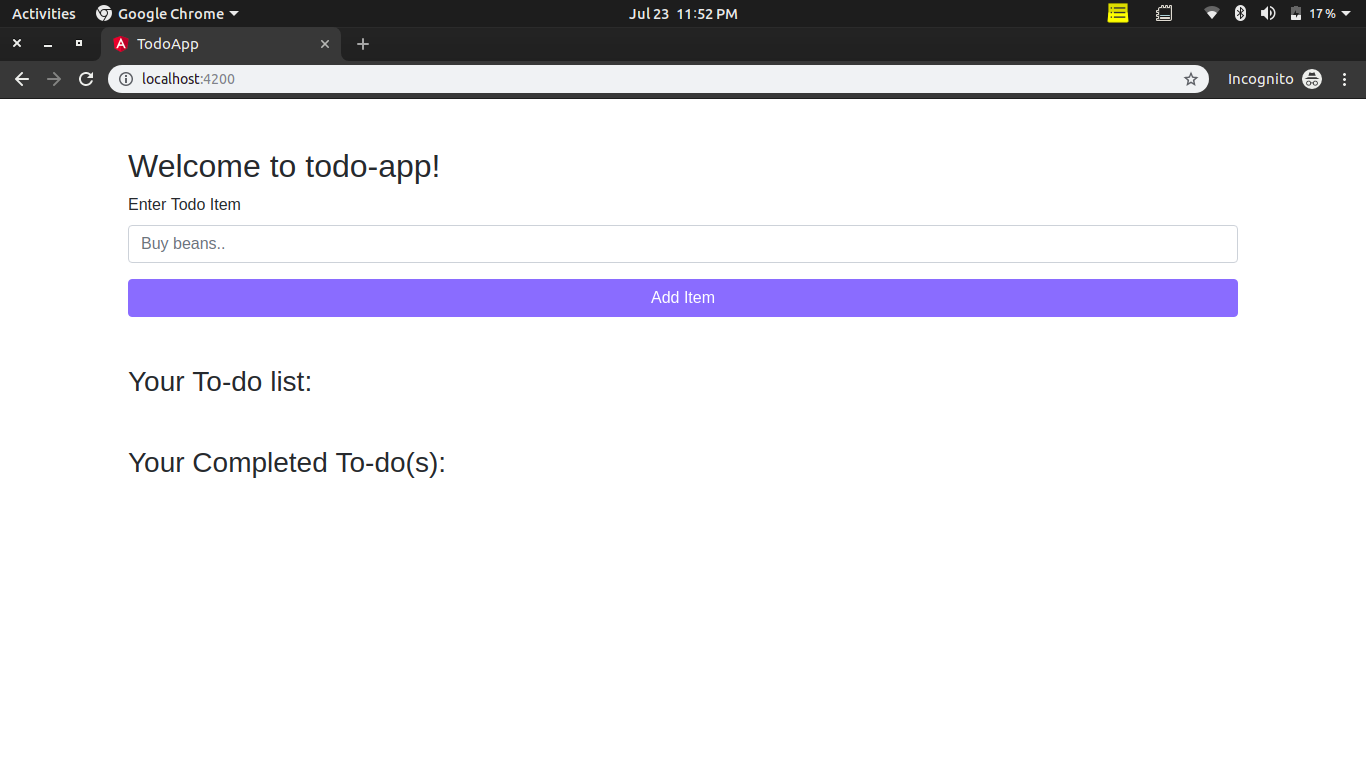Open the clock and calendar panel
Viewport: 1366px width, 768px height.
[683, 13]
